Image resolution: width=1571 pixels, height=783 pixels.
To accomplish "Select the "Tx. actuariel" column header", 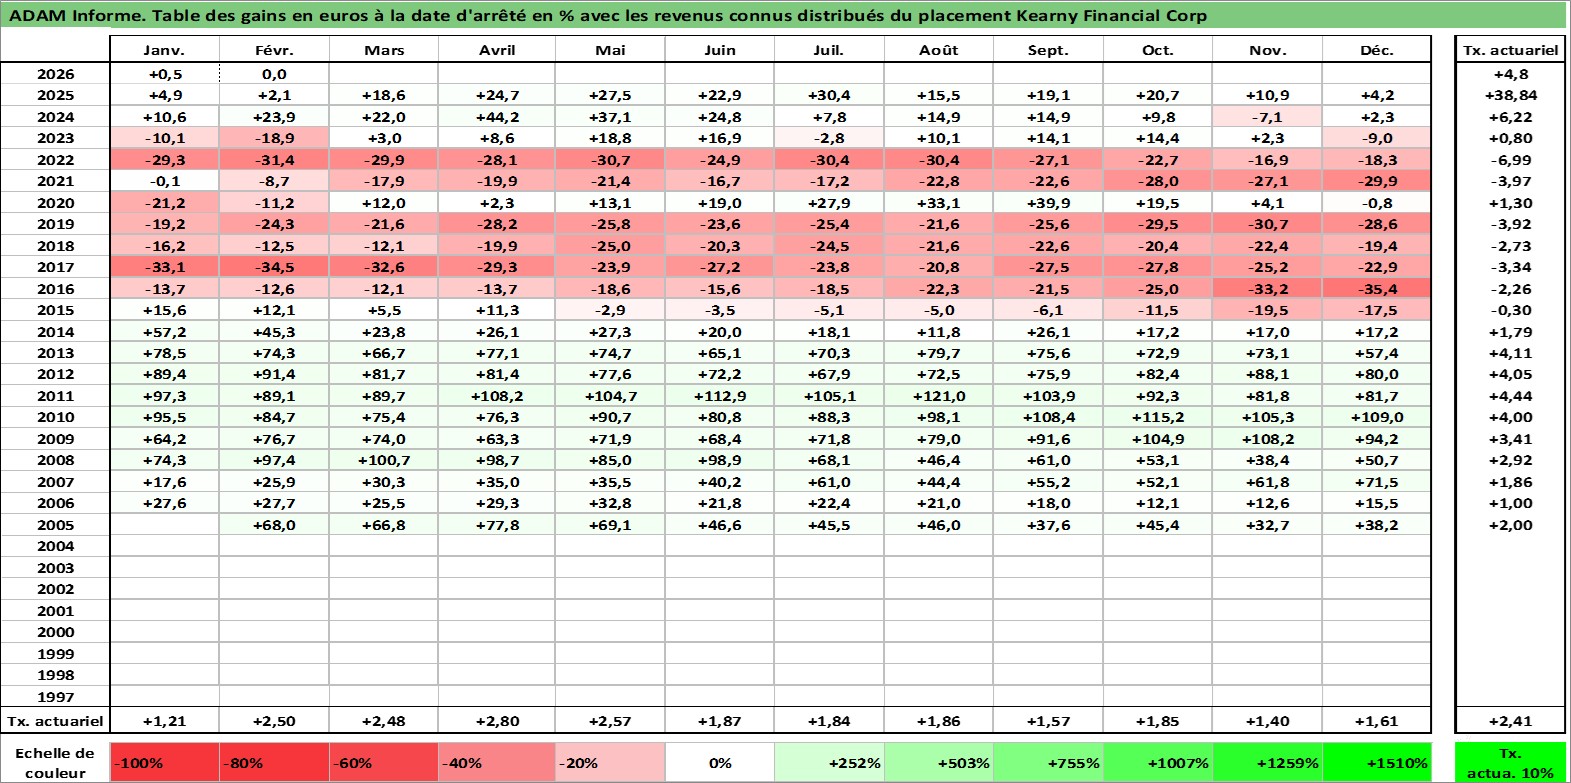I will coord(1510,50).
